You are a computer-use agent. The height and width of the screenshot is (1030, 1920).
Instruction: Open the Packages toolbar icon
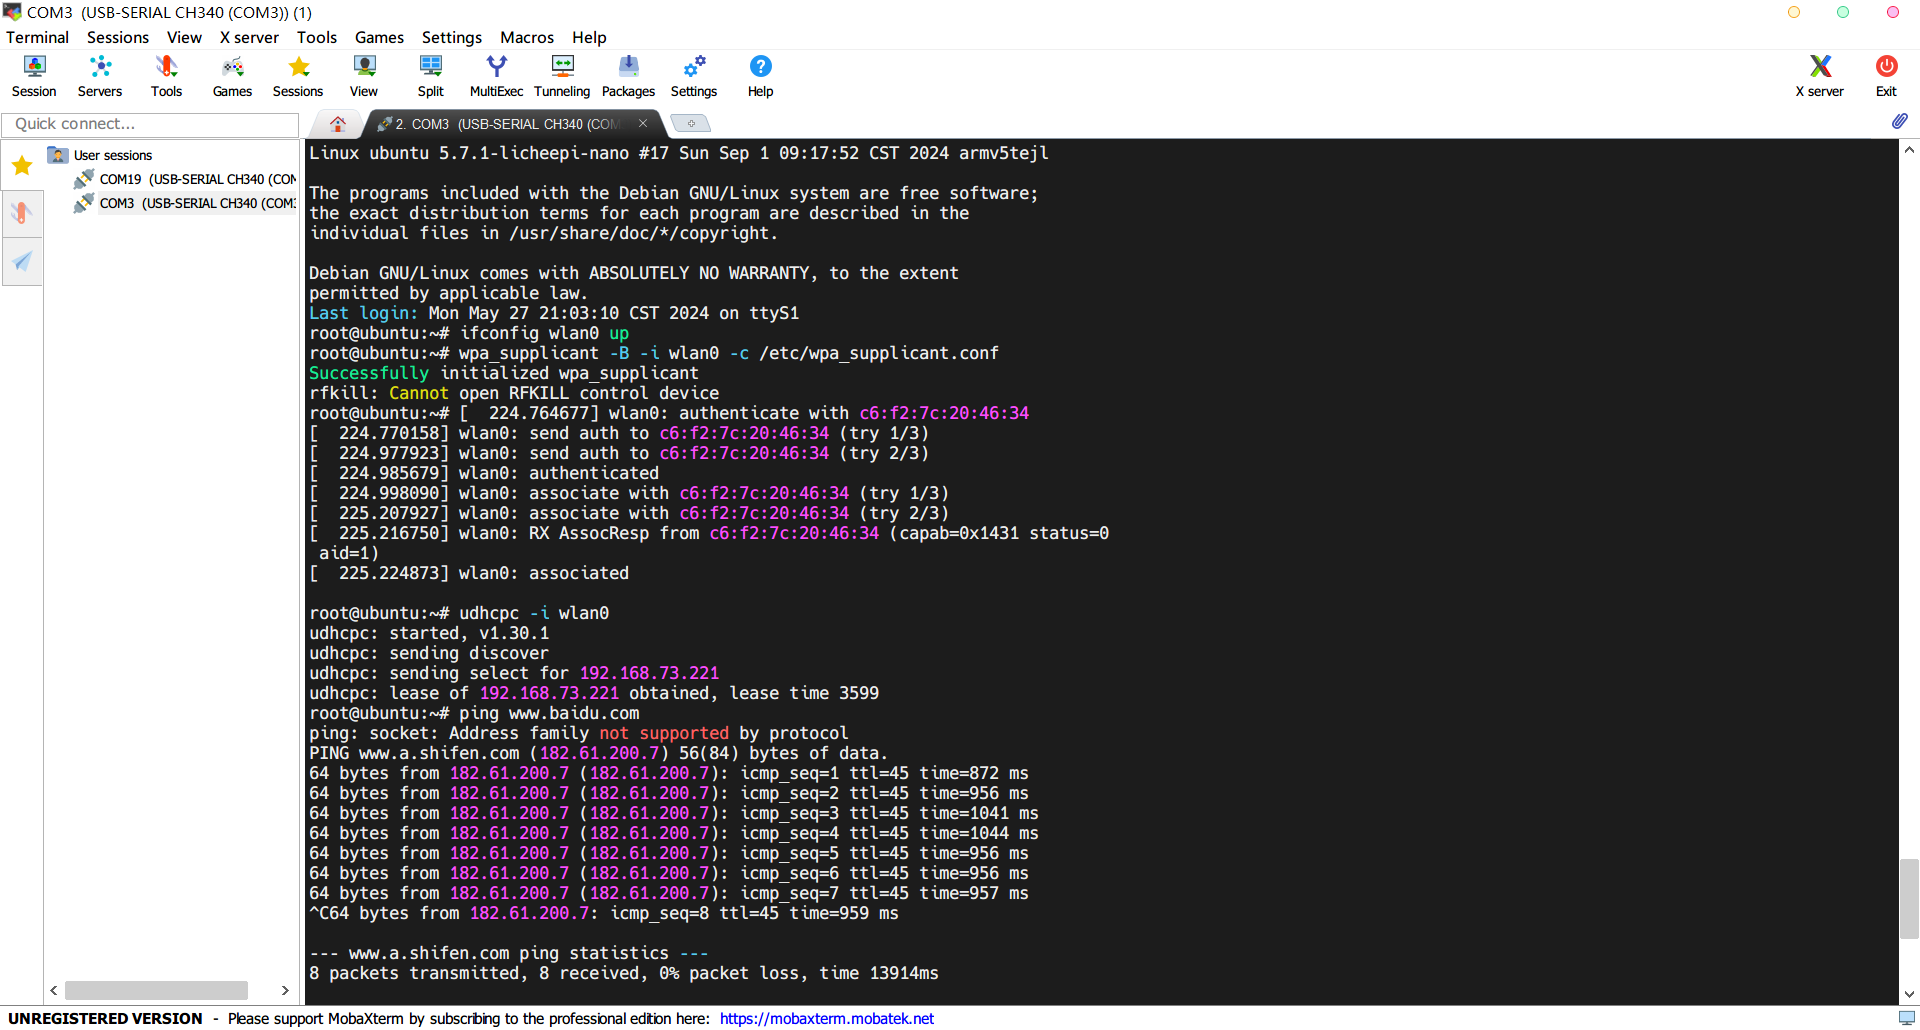[628, 76]
